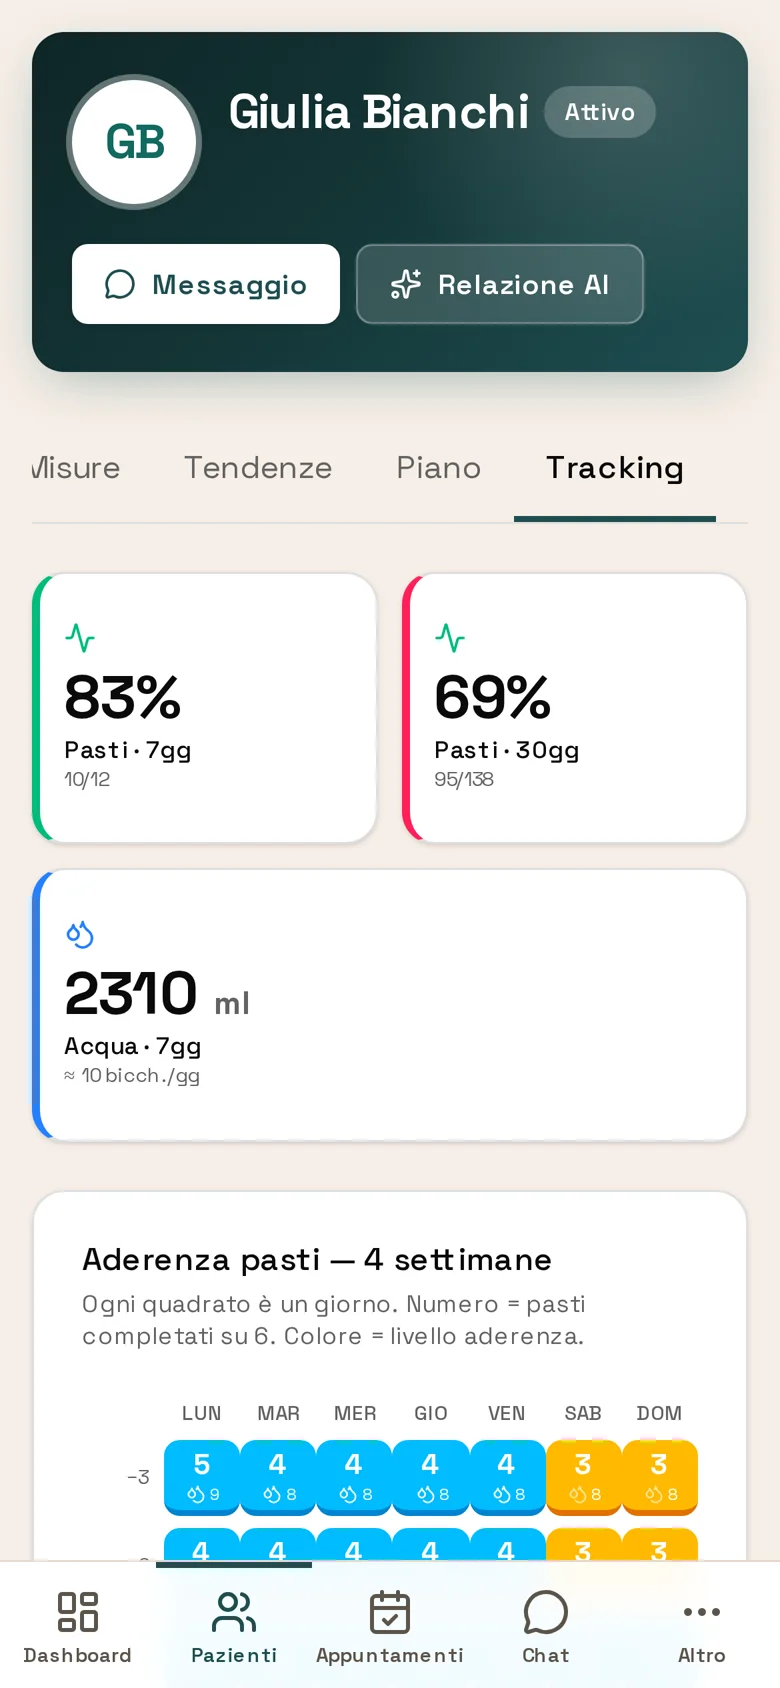
Task: Click the pulse icon on 69% card
Action: 450,637
